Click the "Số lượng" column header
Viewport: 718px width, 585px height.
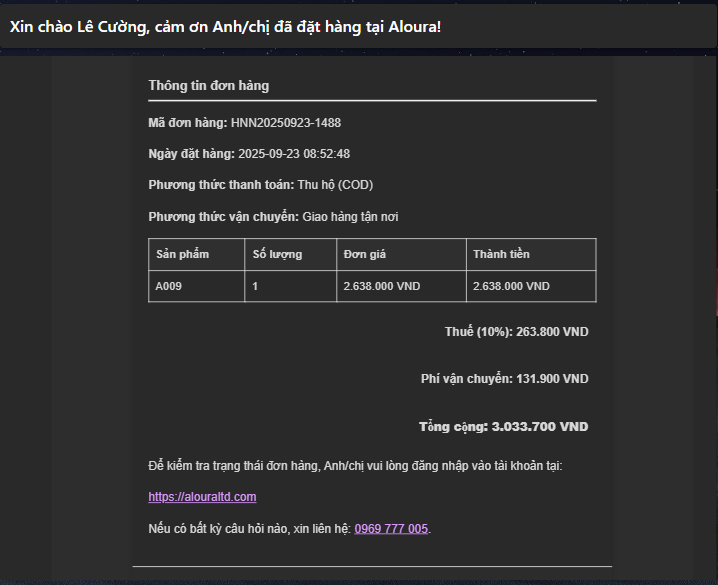tap(277, 254)
